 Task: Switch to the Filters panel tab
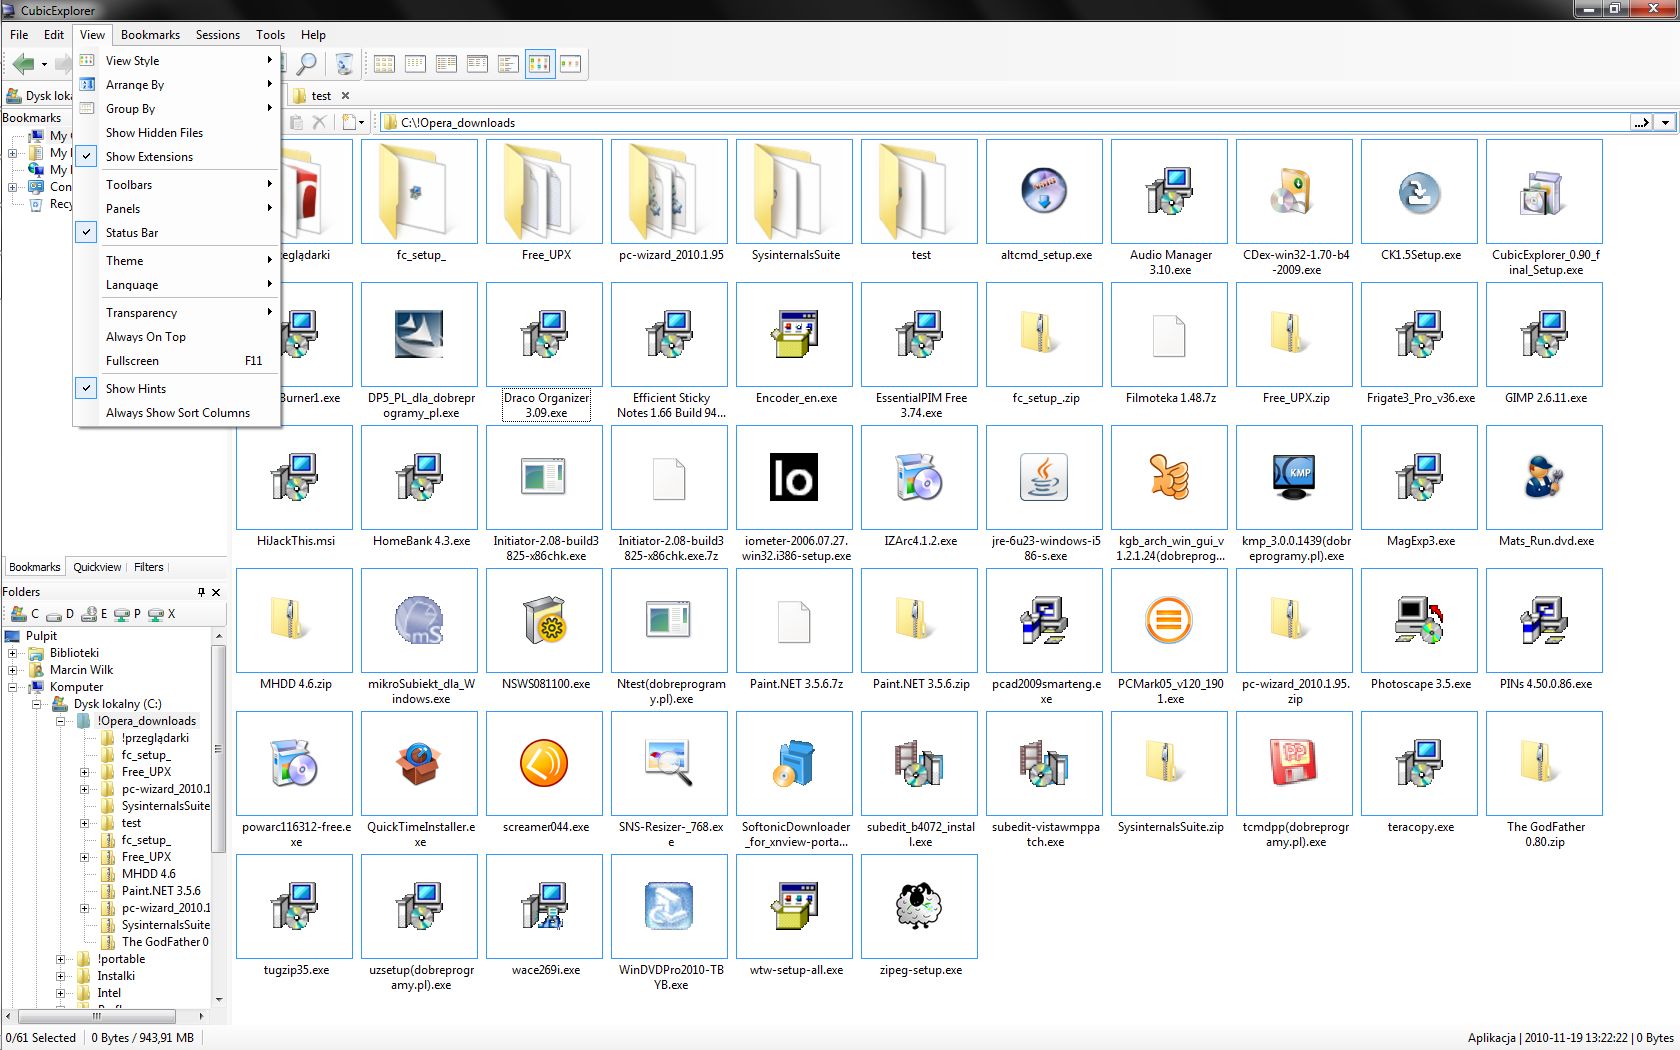click(149, 567)
